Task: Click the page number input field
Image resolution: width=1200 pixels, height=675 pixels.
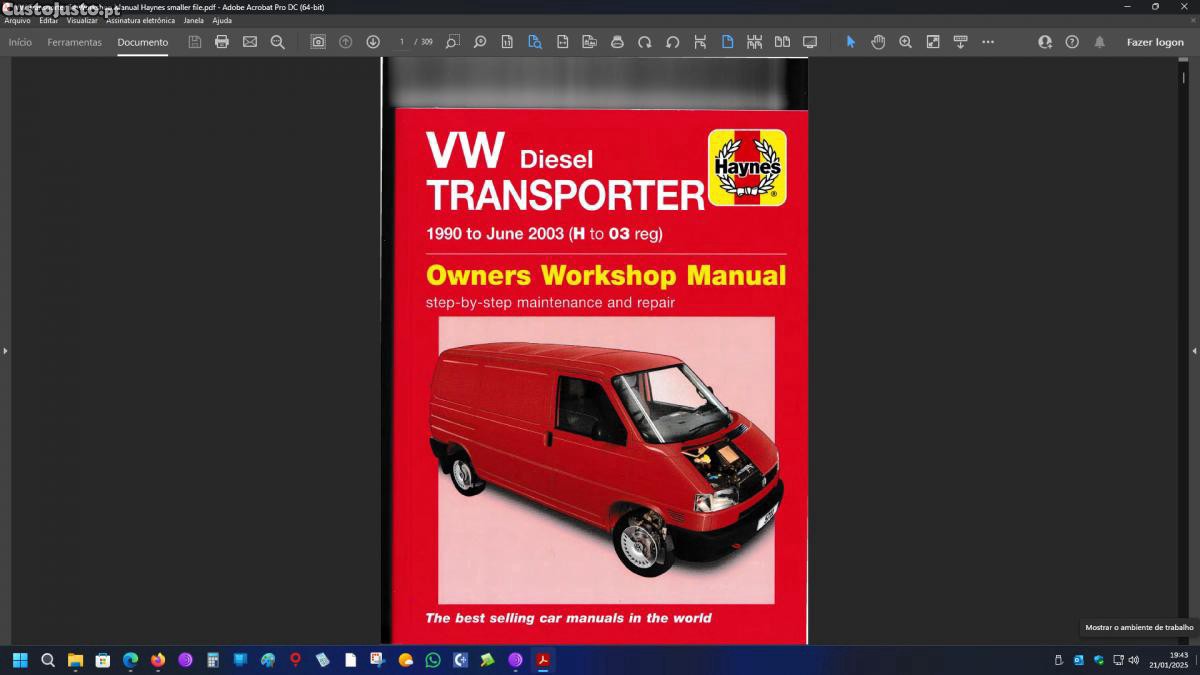Action: point(402,42)
